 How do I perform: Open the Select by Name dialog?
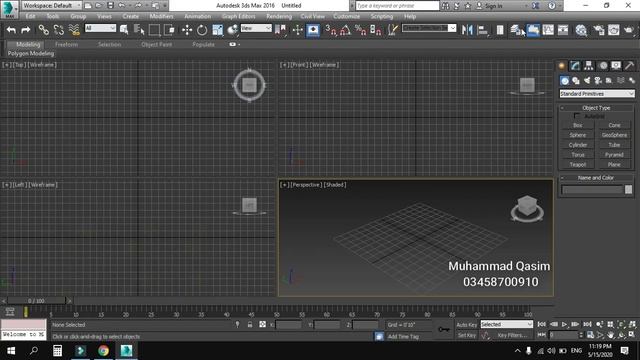pos(139,30)
